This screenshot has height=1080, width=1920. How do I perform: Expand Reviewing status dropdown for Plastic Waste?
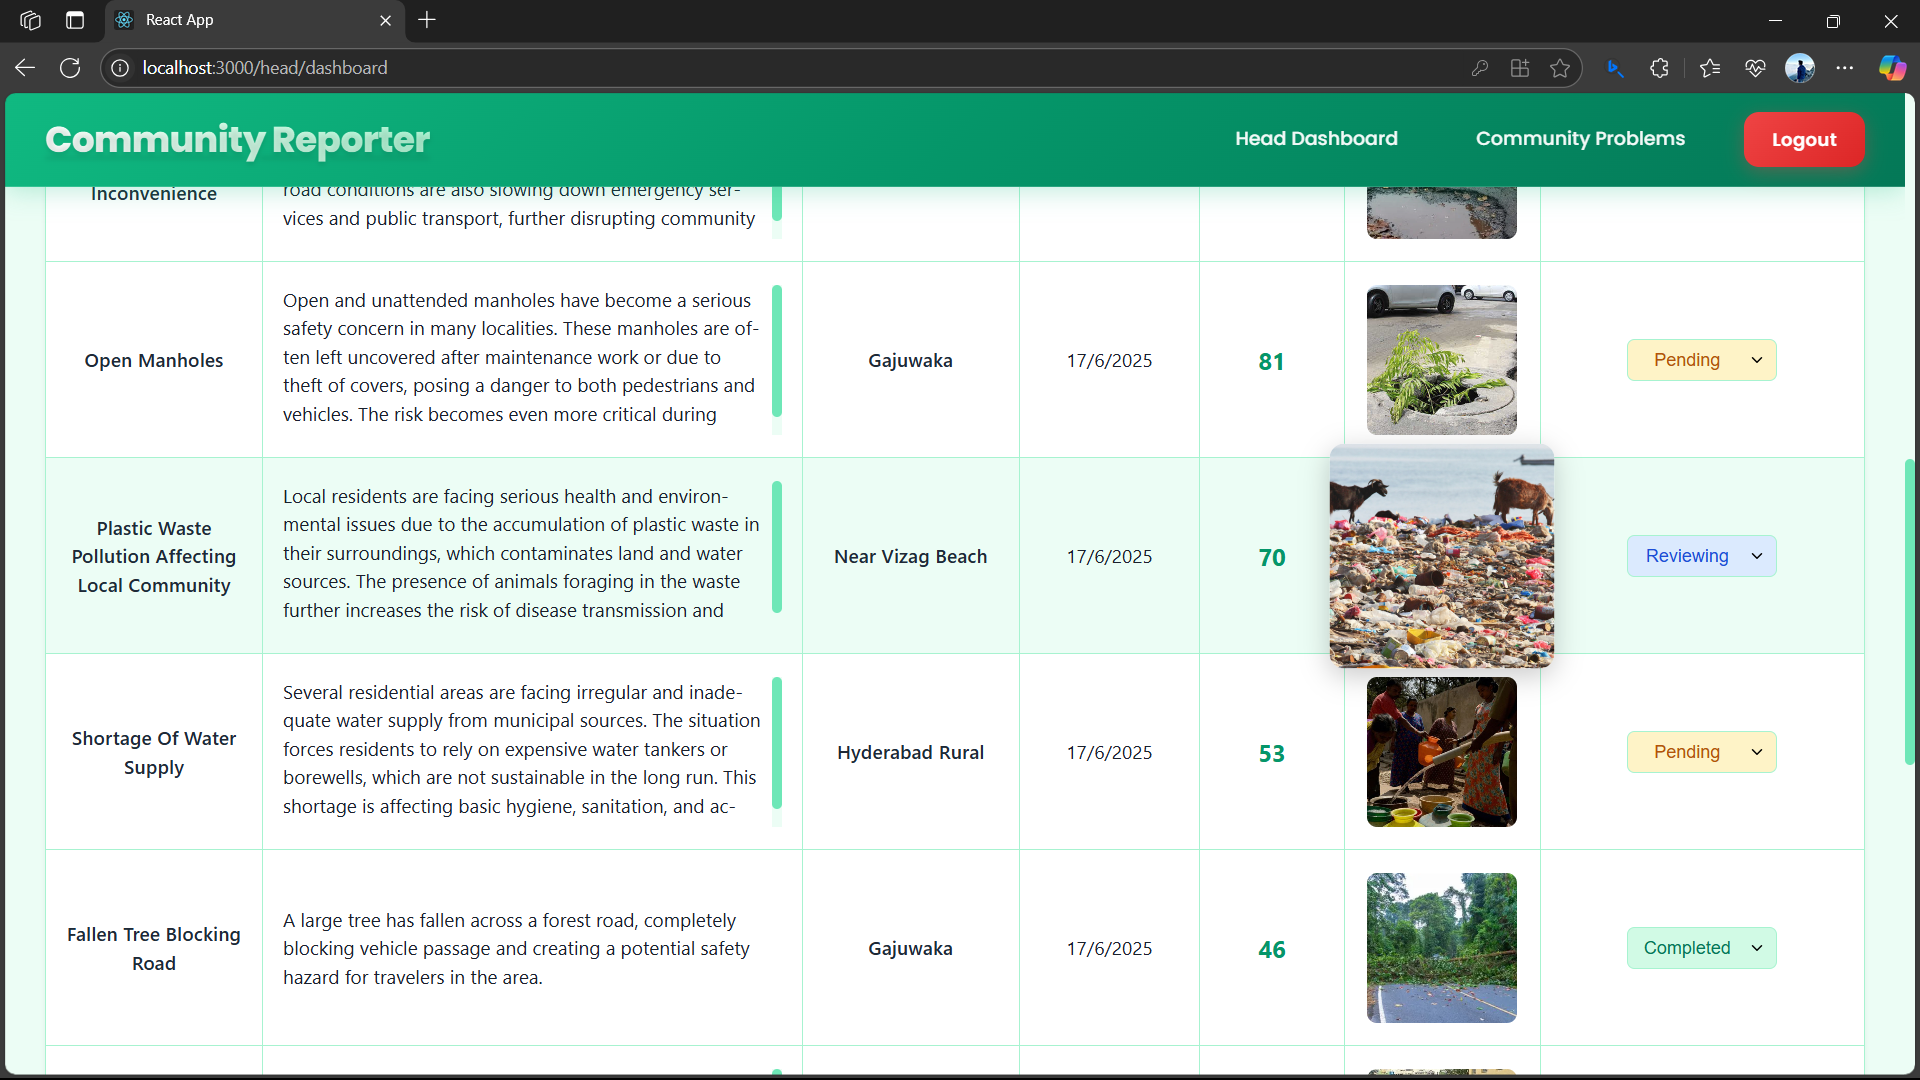pos(1701,556)
